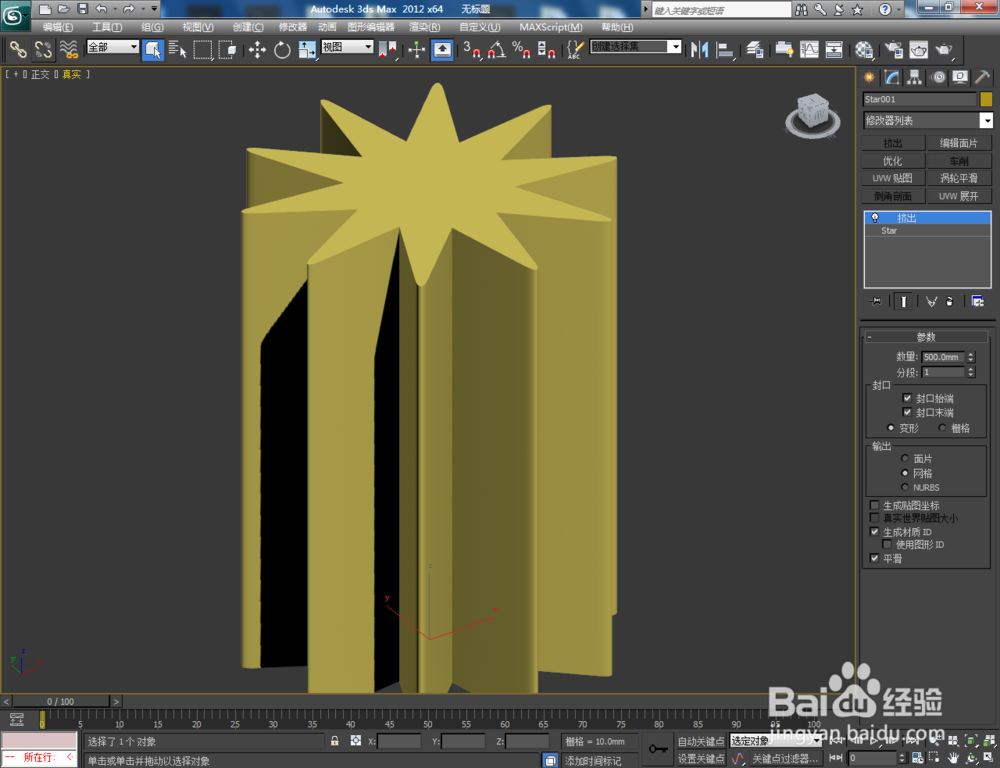Open reference coordinate 视图 dropdown
The width and height of the screenshot is (1000, 768).
click(x=347, y=47)
